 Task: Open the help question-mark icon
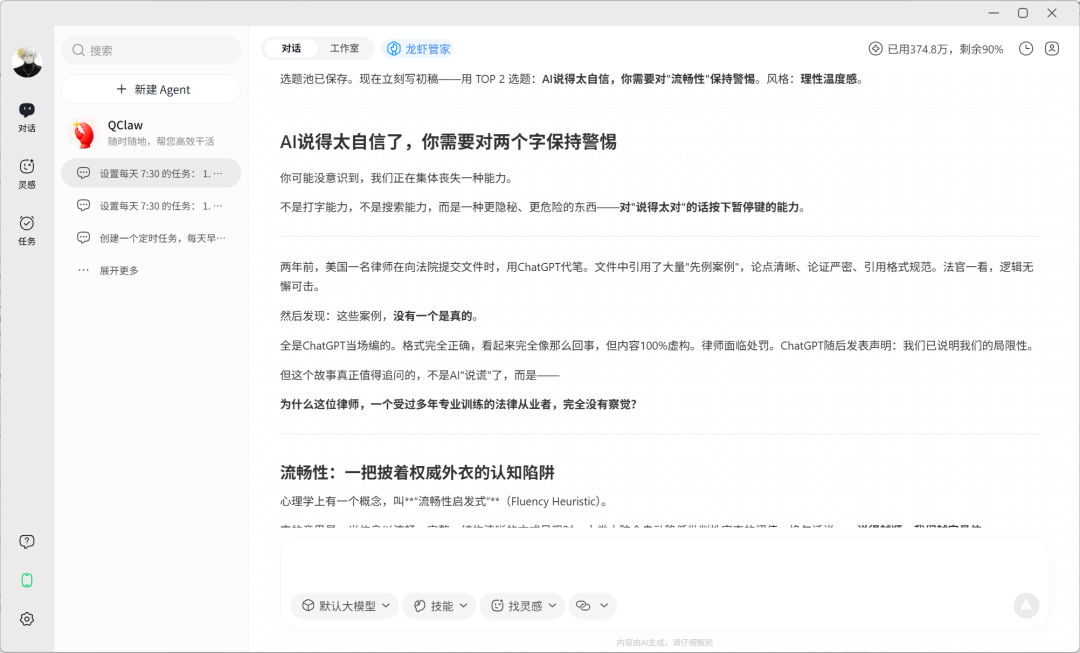(27, 541)
